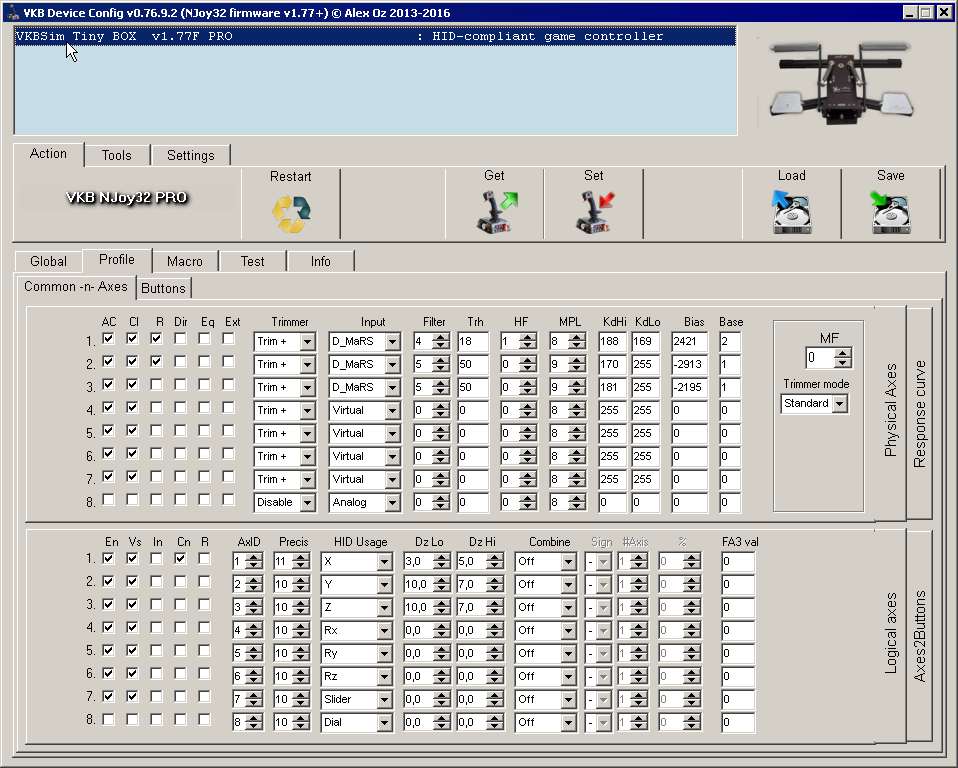Click the title bar application icon
The width and height of the screenshot is (958, 768).
pyautogui.click(x=12, y=12)
